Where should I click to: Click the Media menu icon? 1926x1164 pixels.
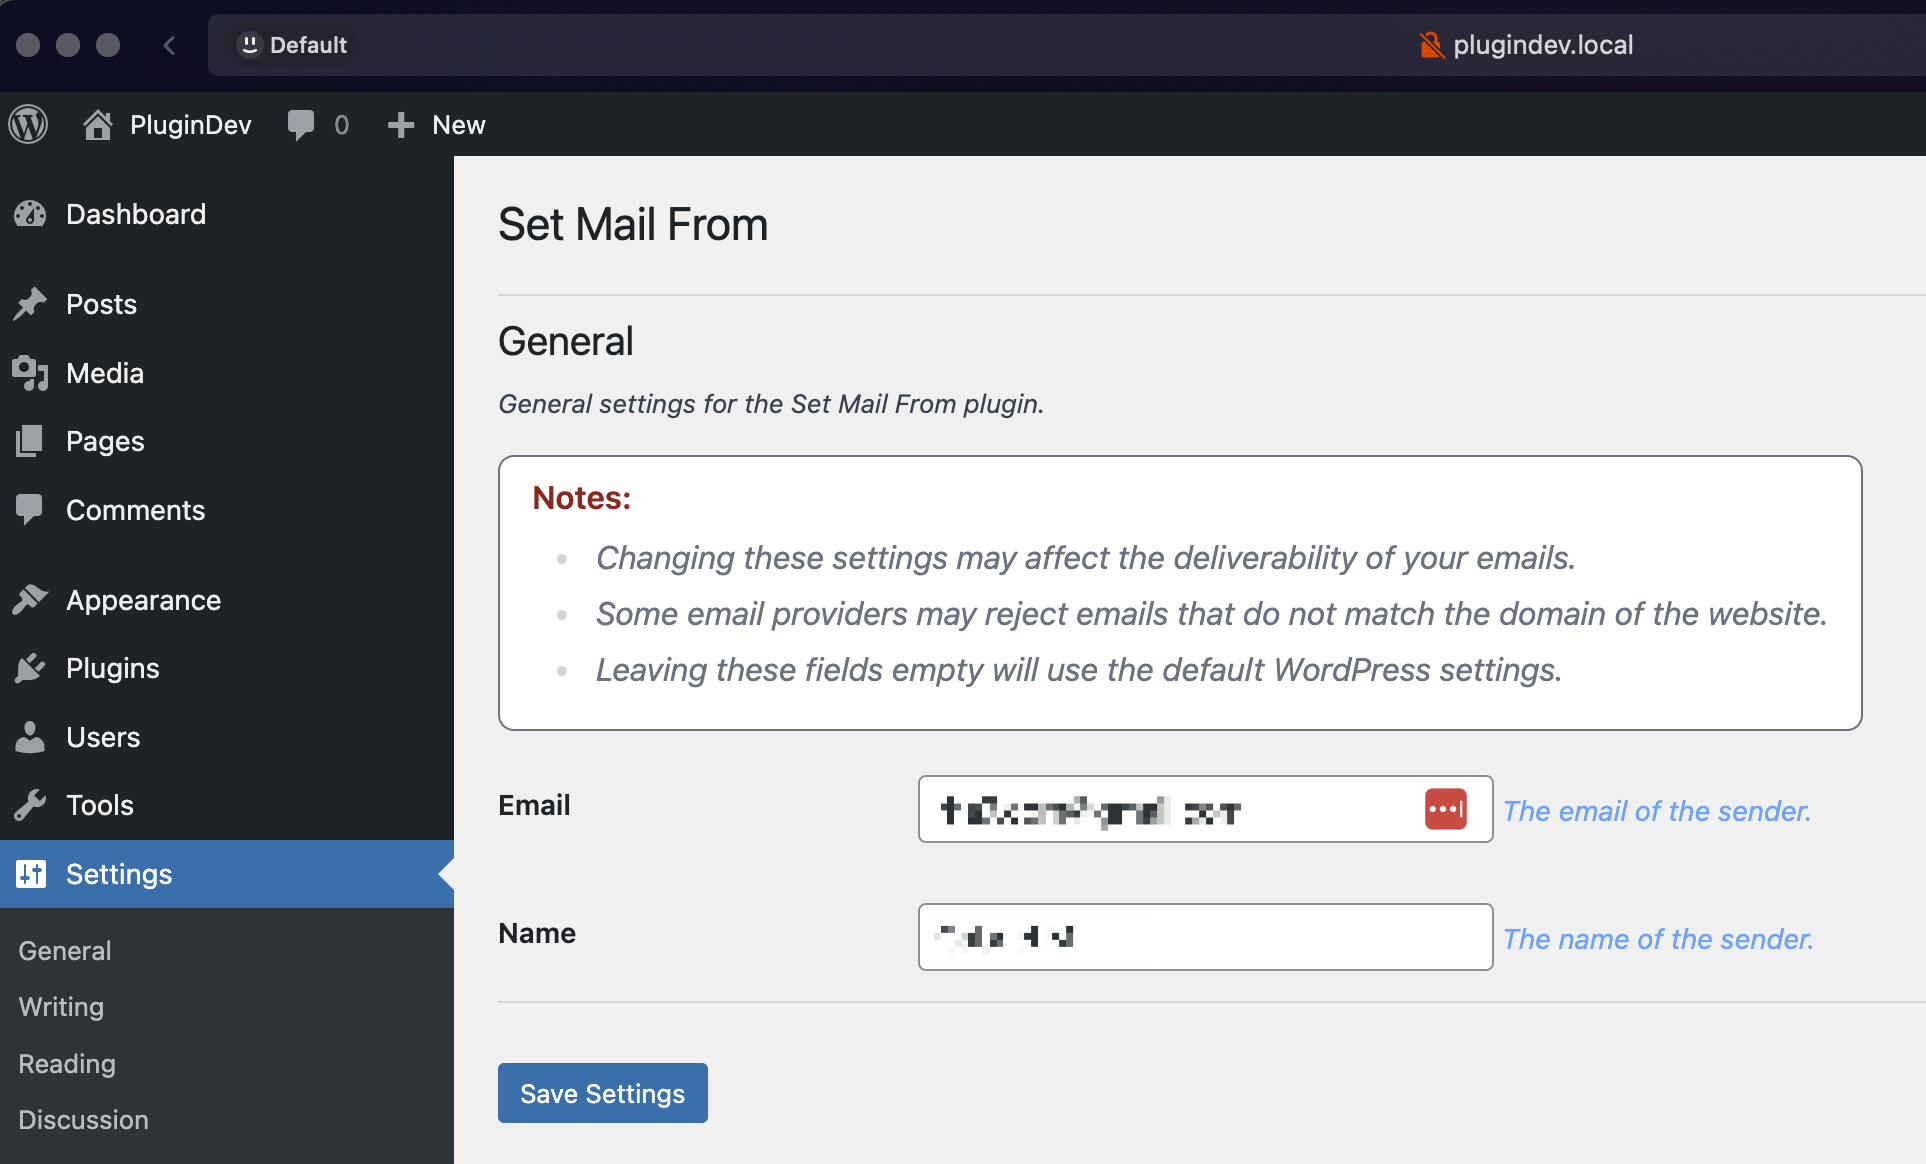tap(30, 373)
